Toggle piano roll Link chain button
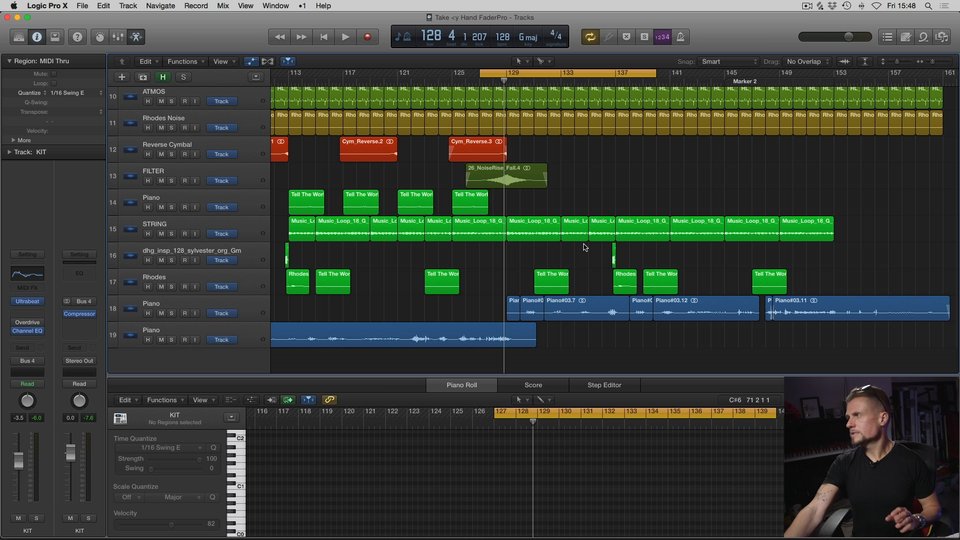The image size is (960, 540). tap(329, 400)
